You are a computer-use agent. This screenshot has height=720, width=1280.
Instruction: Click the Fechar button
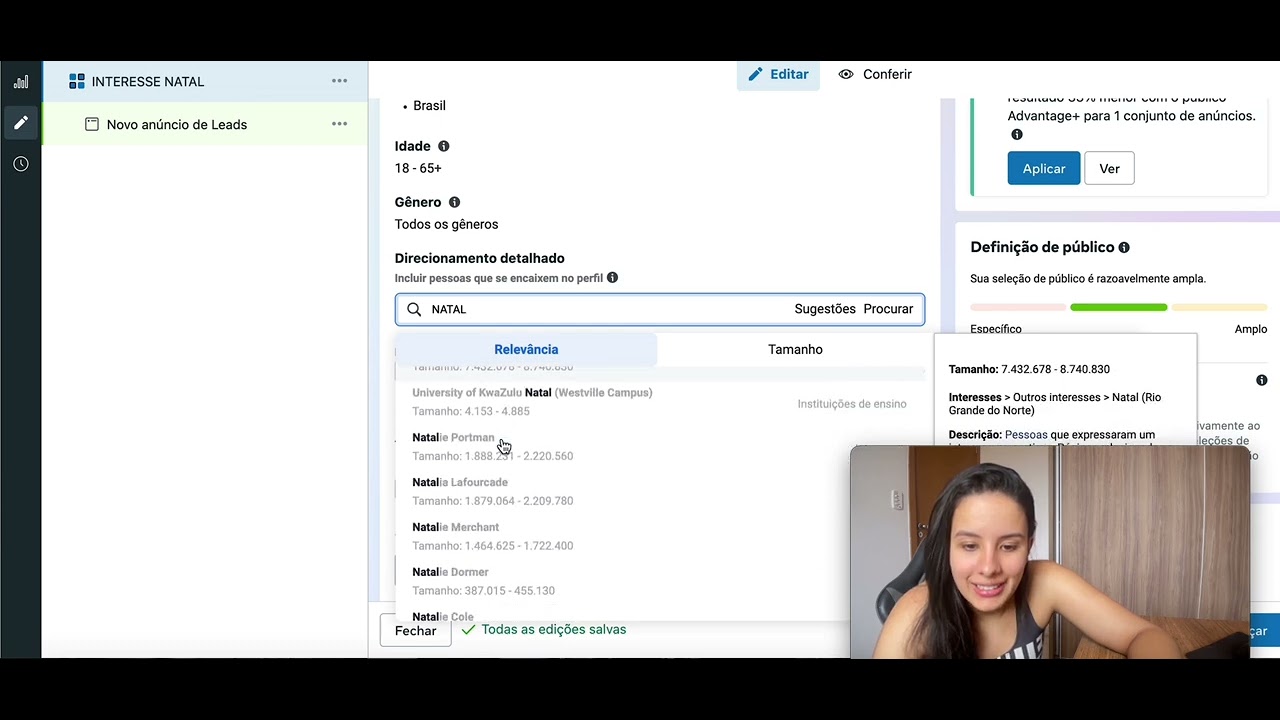pyautogui.click(x=415, y=631)
